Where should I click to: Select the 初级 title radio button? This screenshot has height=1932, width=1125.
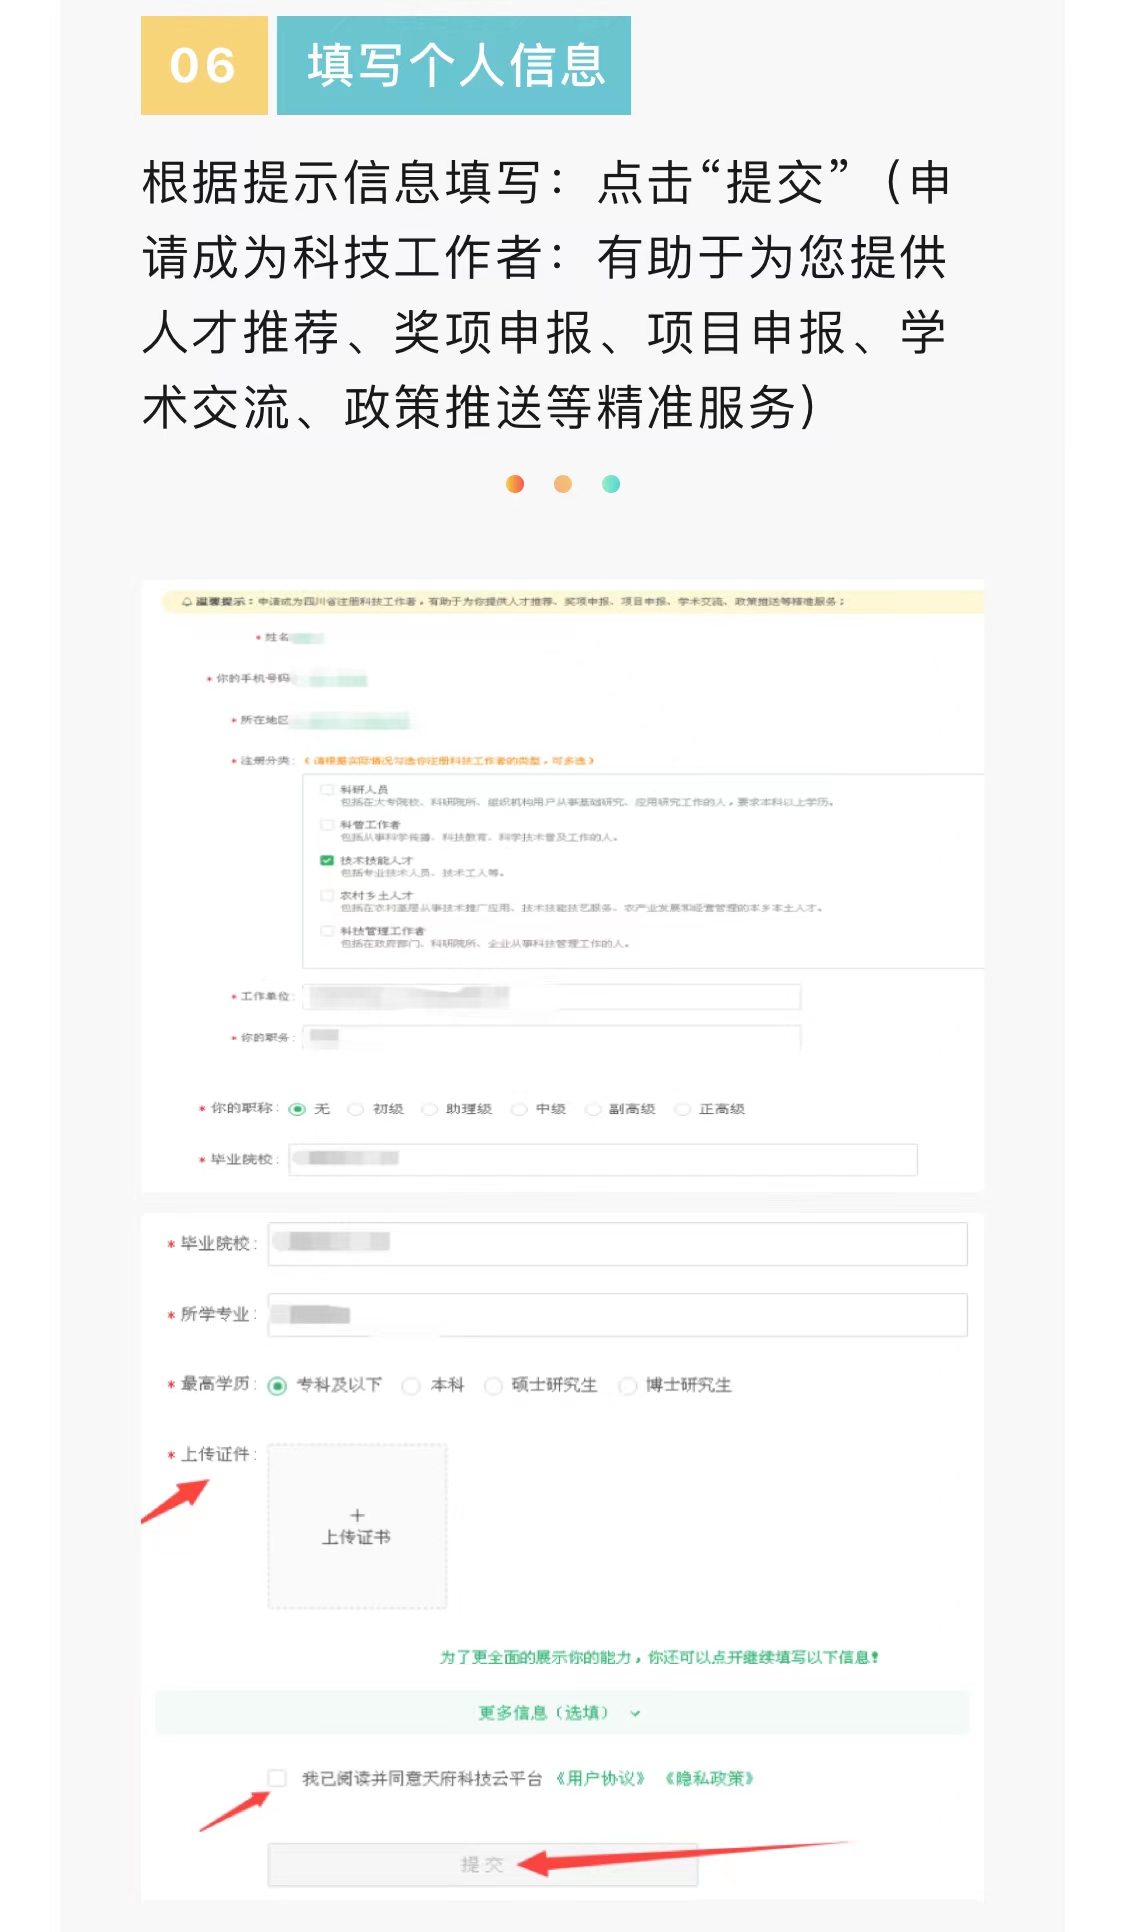pos(355,1109)
